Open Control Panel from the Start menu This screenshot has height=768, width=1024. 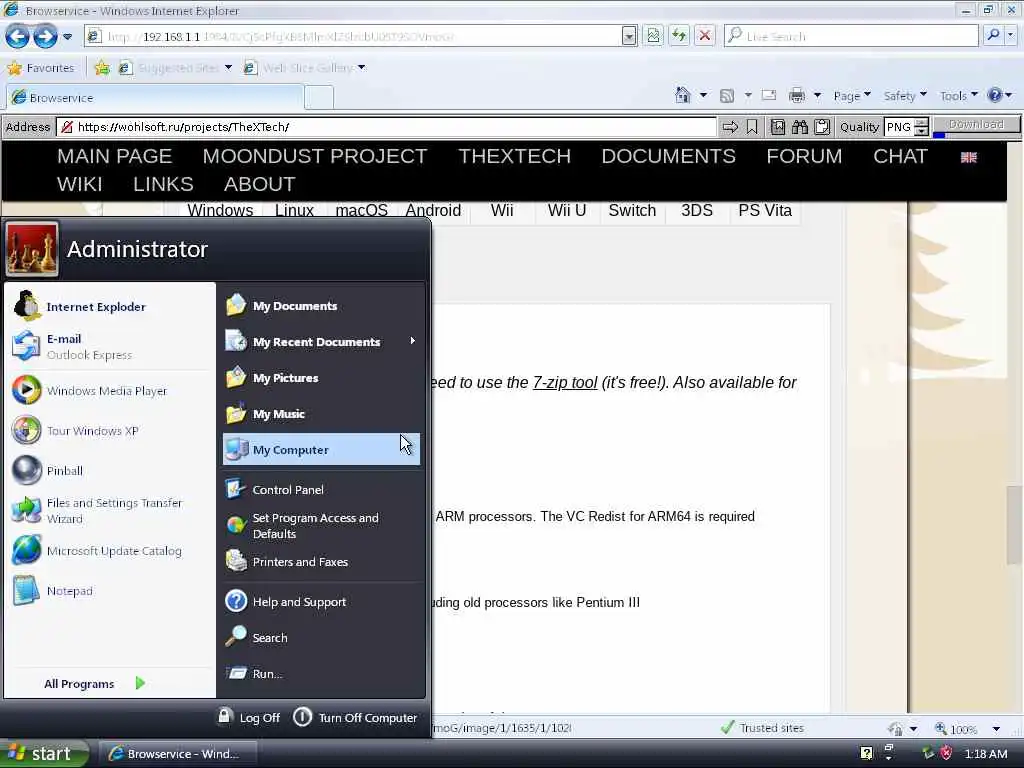tap(321, 490)
